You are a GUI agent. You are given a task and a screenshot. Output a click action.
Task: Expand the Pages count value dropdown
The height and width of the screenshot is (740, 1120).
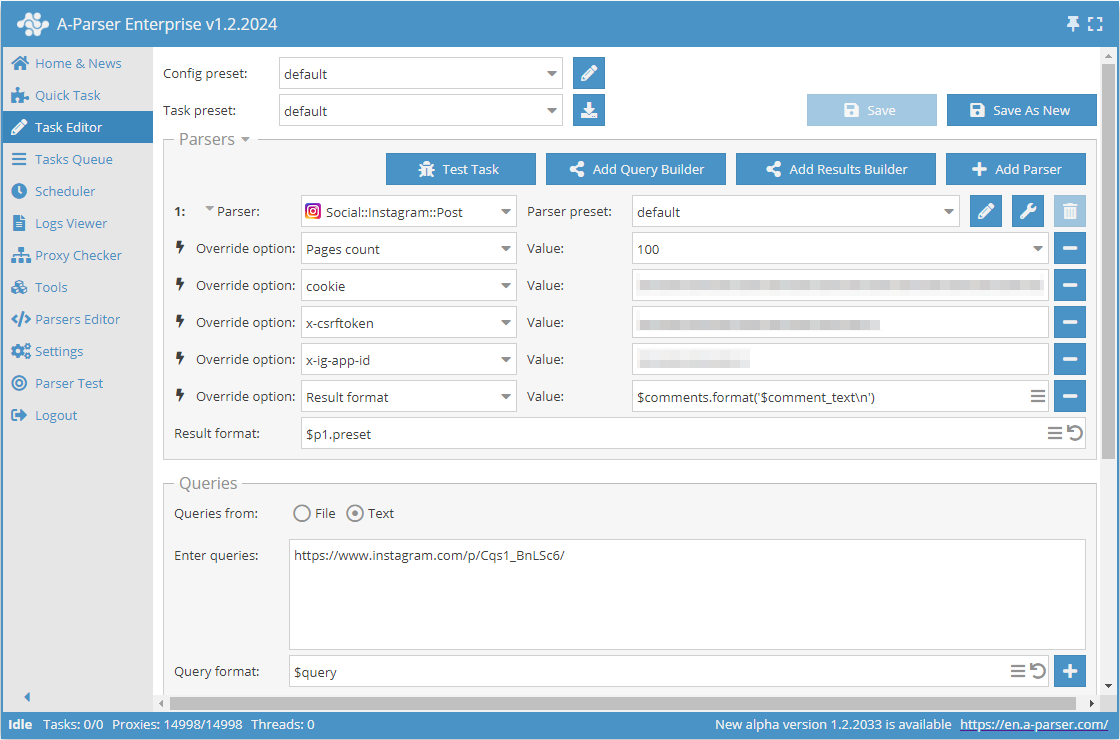(x=1037, y=249)
